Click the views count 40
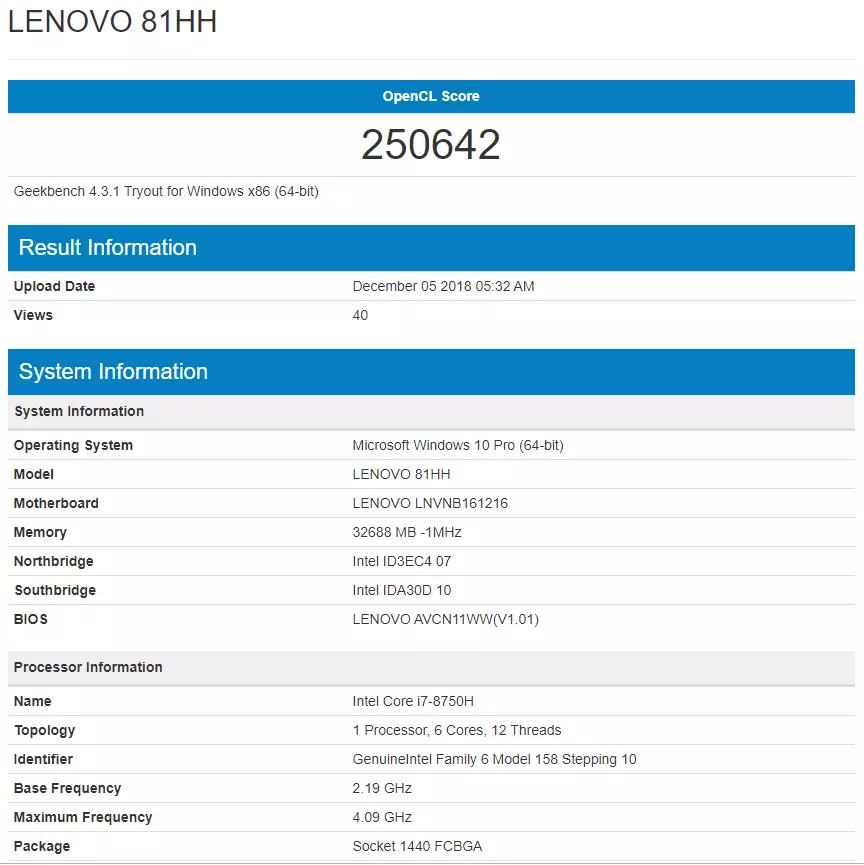The image size is (864, 865). (x=360, y=316)
